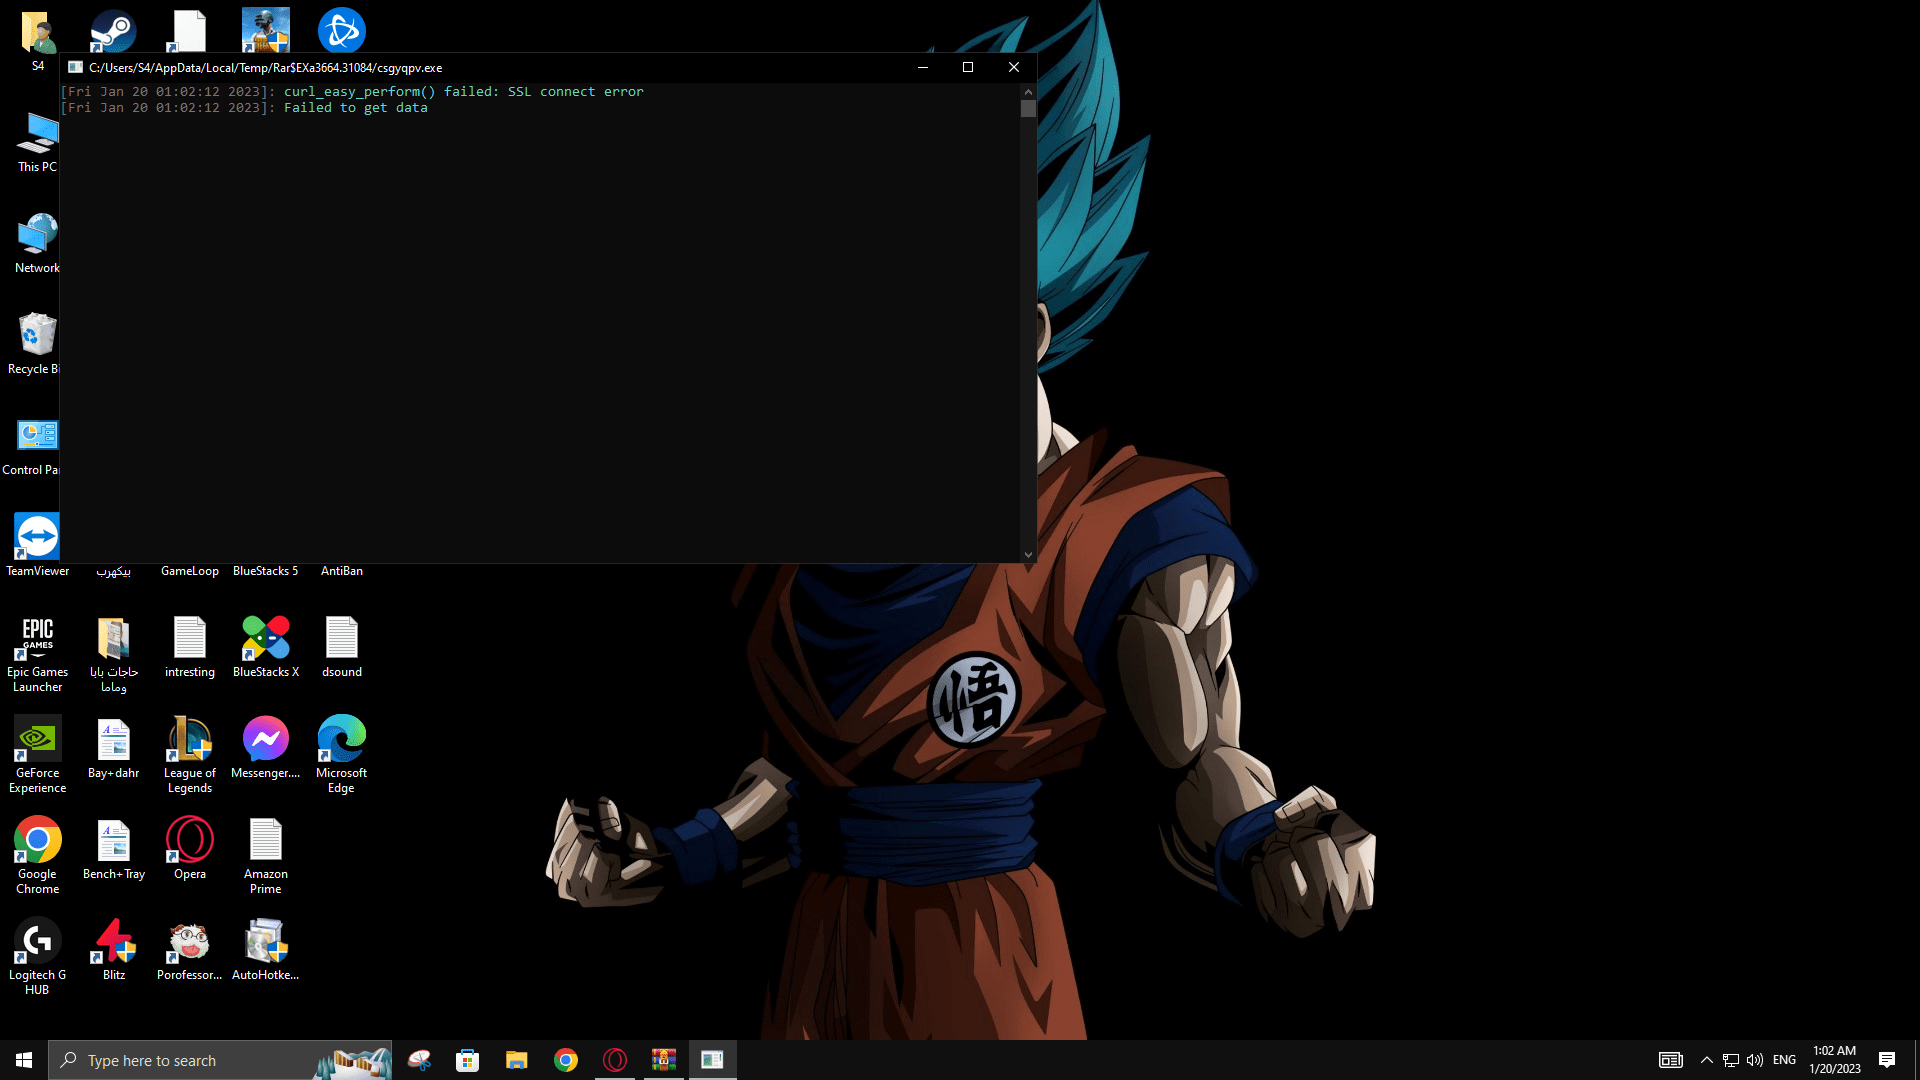Viewport: 1920px width, 1080px height.
Task: Open the blank file shortcut on the desktop
Action: [x=189, y=31]
